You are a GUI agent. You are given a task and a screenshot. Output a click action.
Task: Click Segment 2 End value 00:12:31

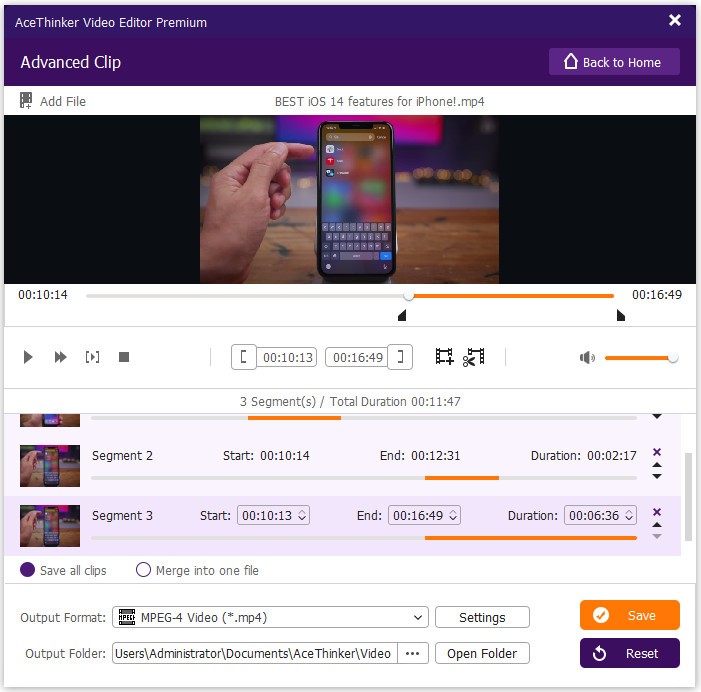[435, 456]
